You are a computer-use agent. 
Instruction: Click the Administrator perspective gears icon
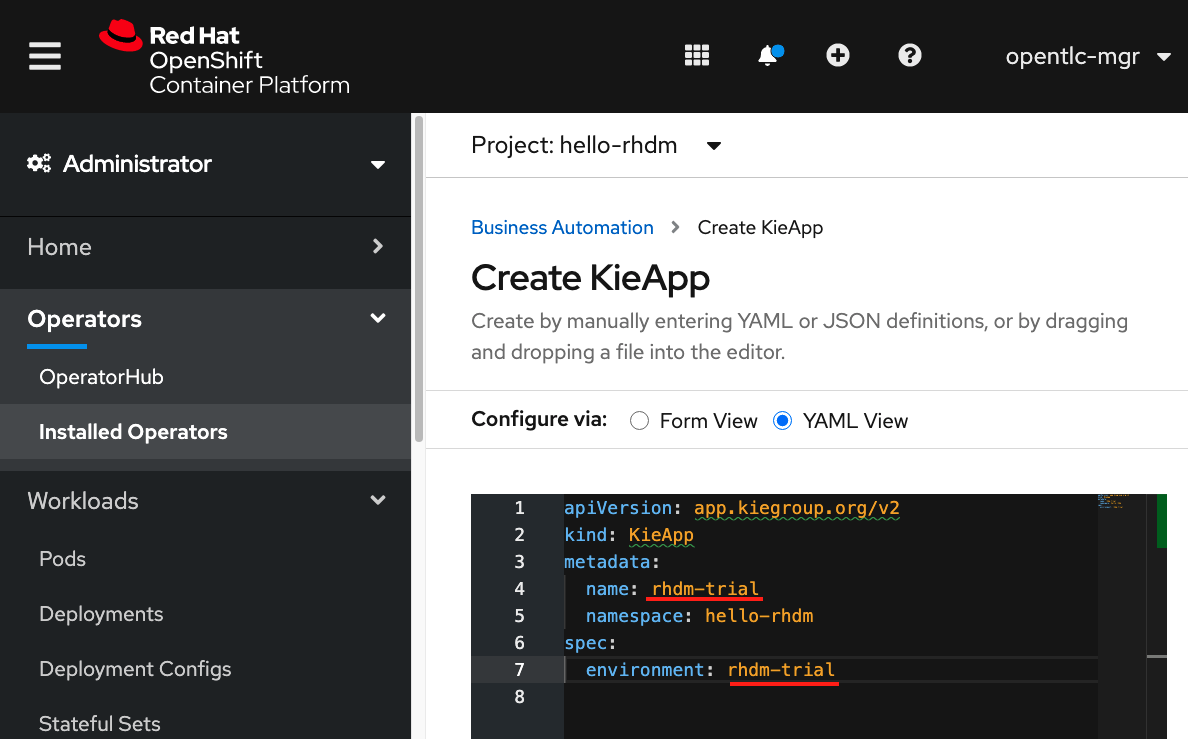pos(39,164)
